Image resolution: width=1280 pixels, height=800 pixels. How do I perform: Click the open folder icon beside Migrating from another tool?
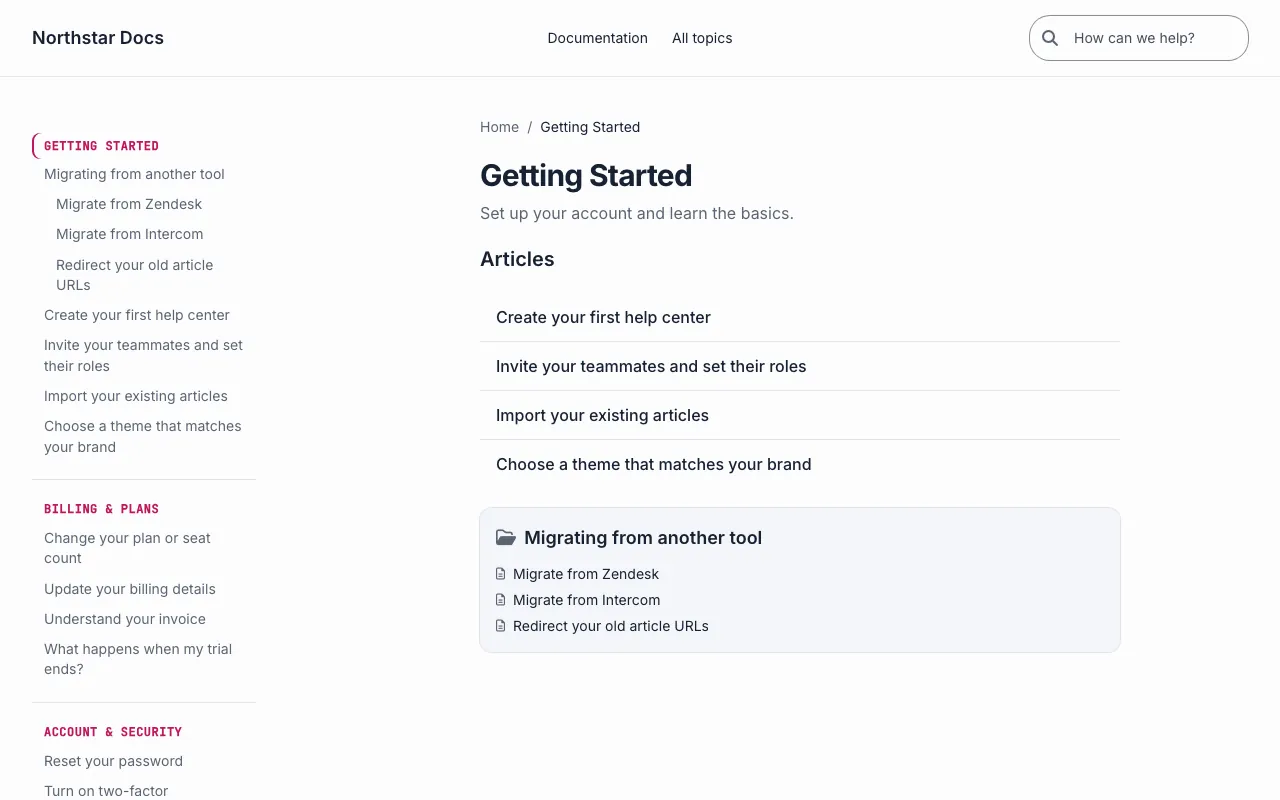click(x=506, y=538)
